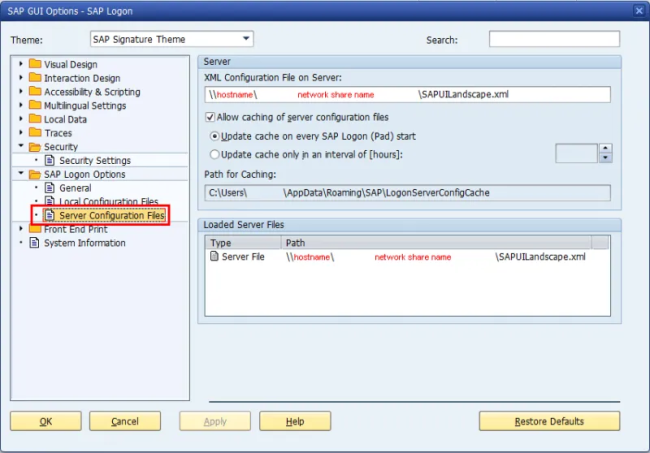Toggle Allow caching of server configuration files
Image resolution: width=650 pixels, height=453 pixels.
click(210, 117)
